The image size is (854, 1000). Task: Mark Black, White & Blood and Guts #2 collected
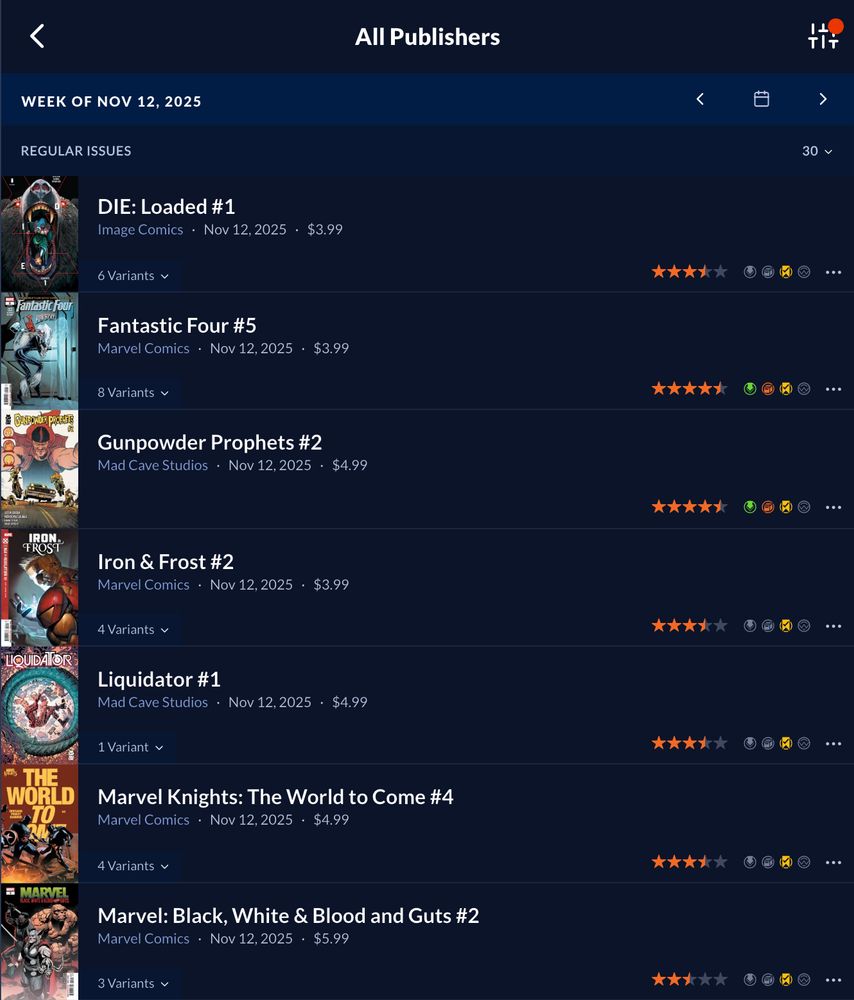tap(768, 979)
